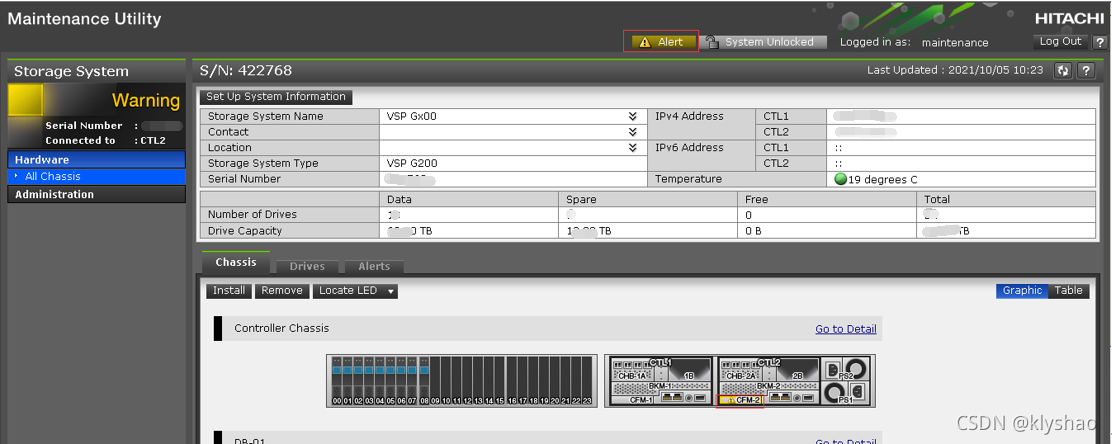Screen dimensions: 1112x444
Task: Refresh the storage system information
Action: pyautogui.click(x=1063, y=70)
